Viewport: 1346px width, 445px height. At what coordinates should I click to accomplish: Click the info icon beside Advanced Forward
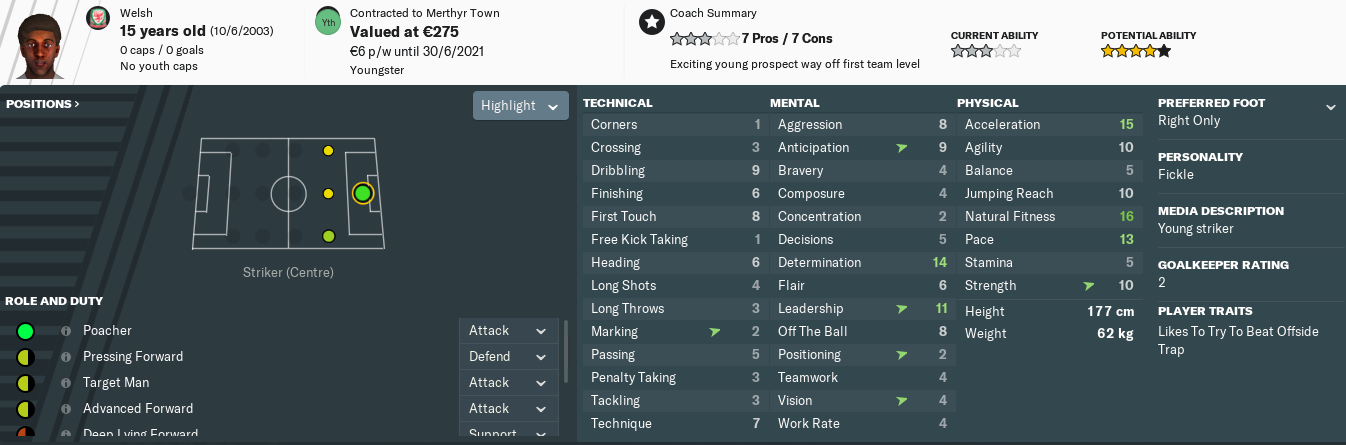pyautogui.click(x=66, y=409)
